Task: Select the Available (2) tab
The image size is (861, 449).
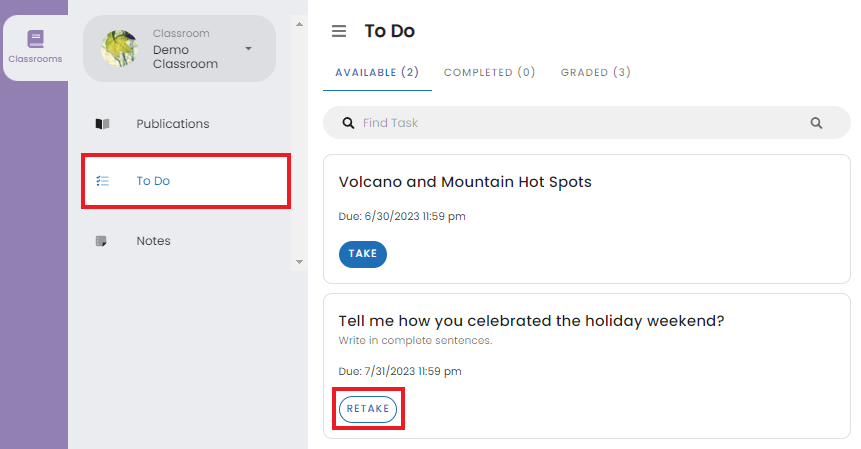Action: (x=377, y=72)
